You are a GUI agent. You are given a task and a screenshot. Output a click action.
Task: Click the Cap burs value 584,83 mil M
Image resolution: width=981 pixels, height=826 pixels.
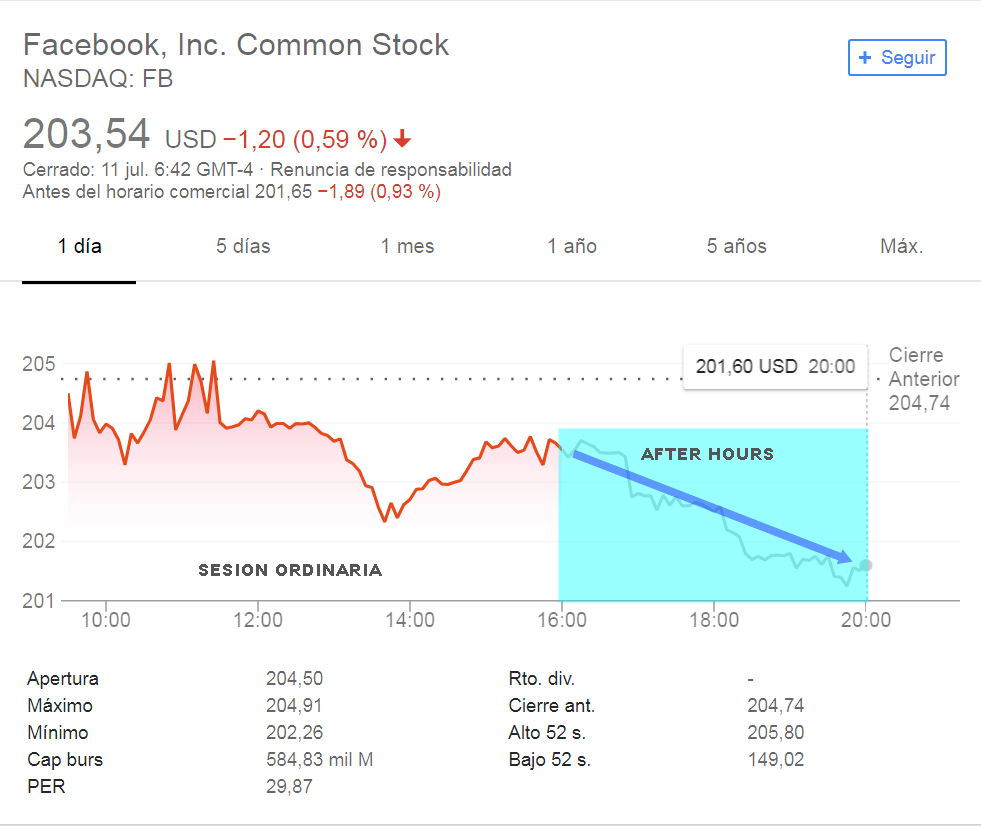(x=319, y=760)
